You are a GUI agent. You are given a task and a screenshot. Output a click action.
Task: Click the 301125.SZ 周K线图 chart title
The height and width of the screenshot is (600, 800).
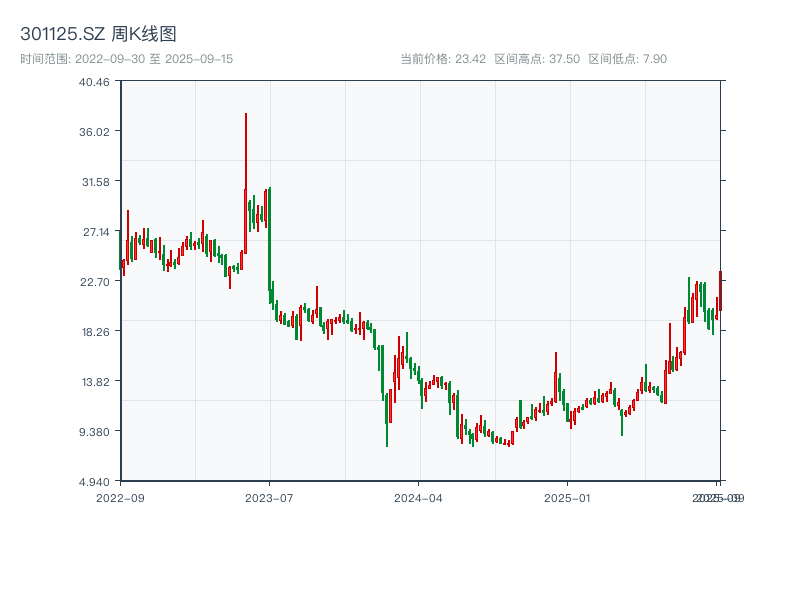coord(98,34)
